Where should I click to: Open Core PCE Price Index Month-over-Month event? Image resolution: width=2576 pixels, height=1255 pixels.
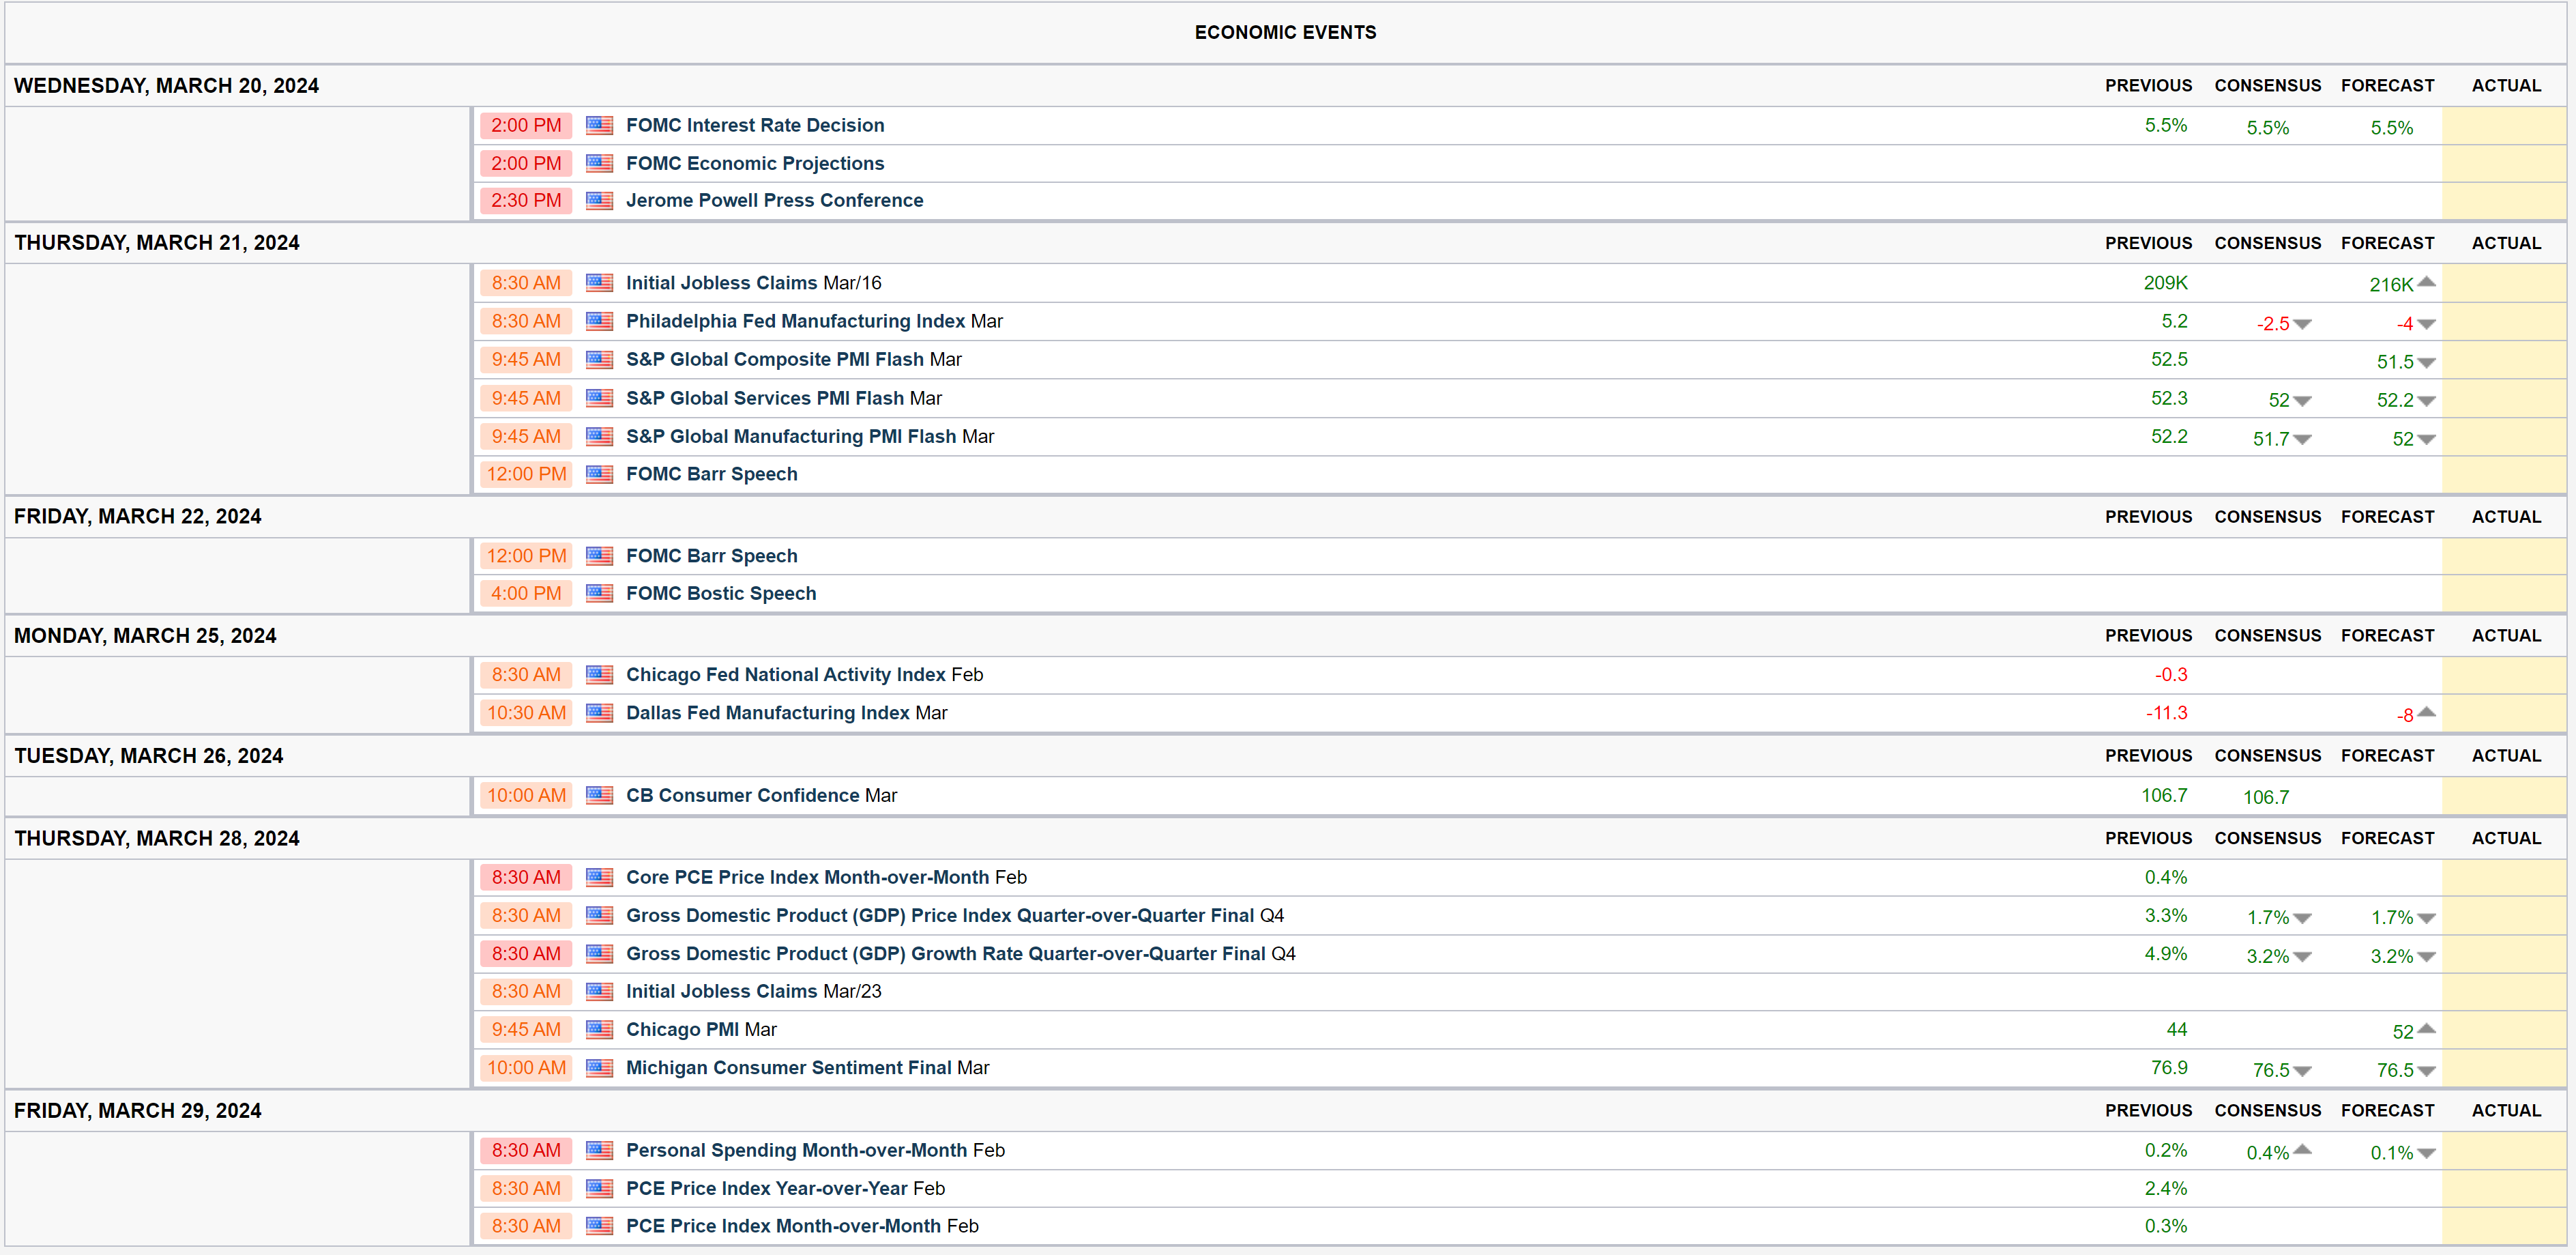coord(807,877)
